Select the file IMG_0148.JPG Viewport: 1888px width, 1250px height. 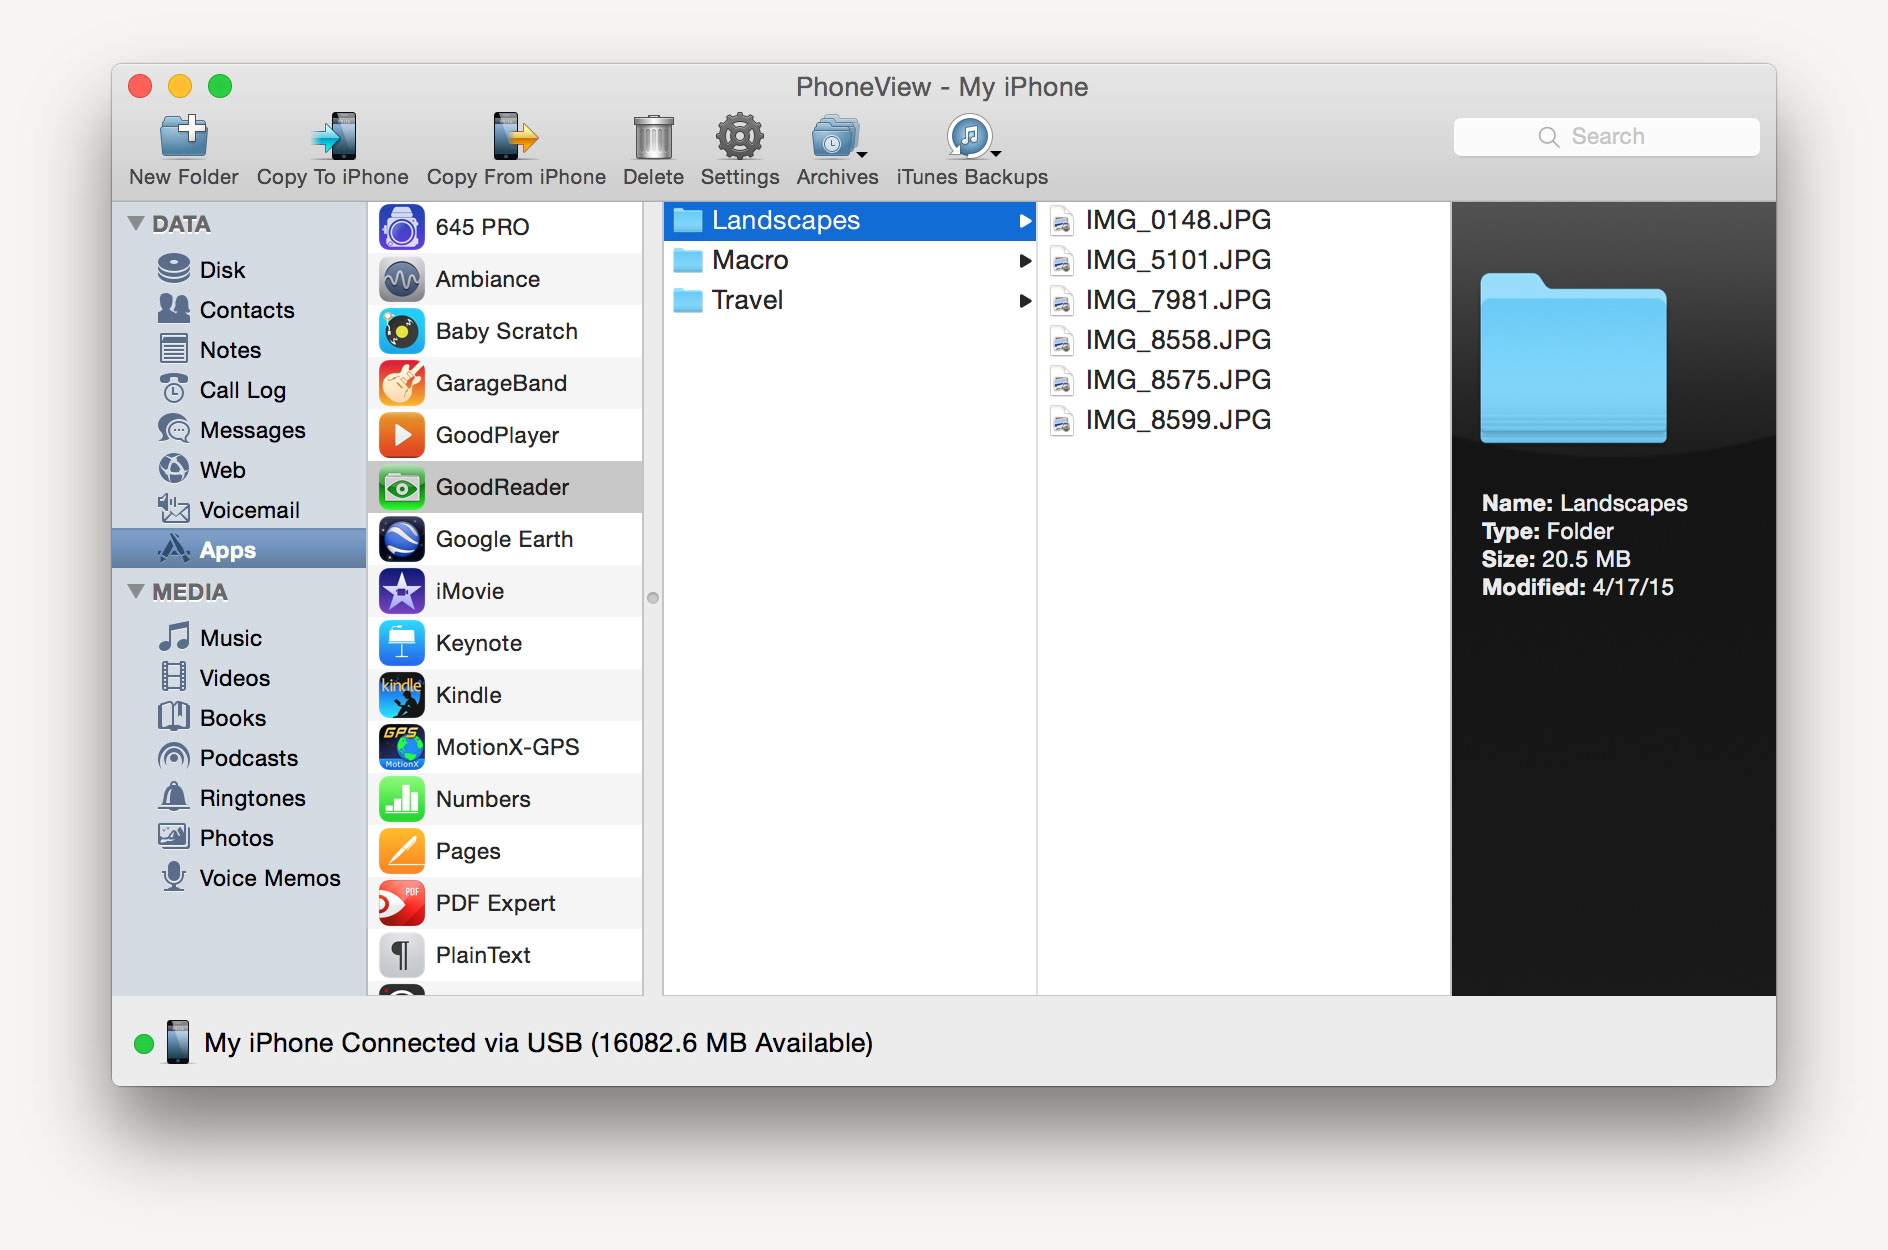(x=1177, y=220)
